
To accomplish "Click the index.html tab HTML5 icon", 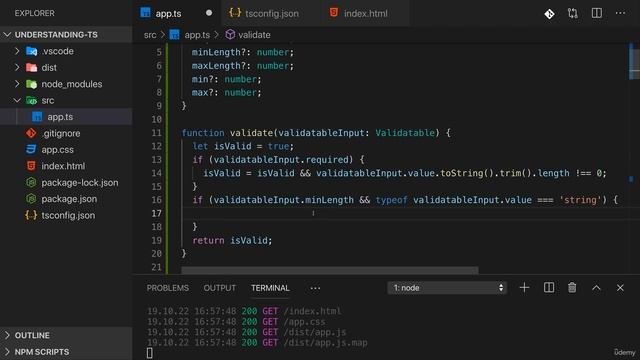I will pyautogui.click(x=334, y=13).
